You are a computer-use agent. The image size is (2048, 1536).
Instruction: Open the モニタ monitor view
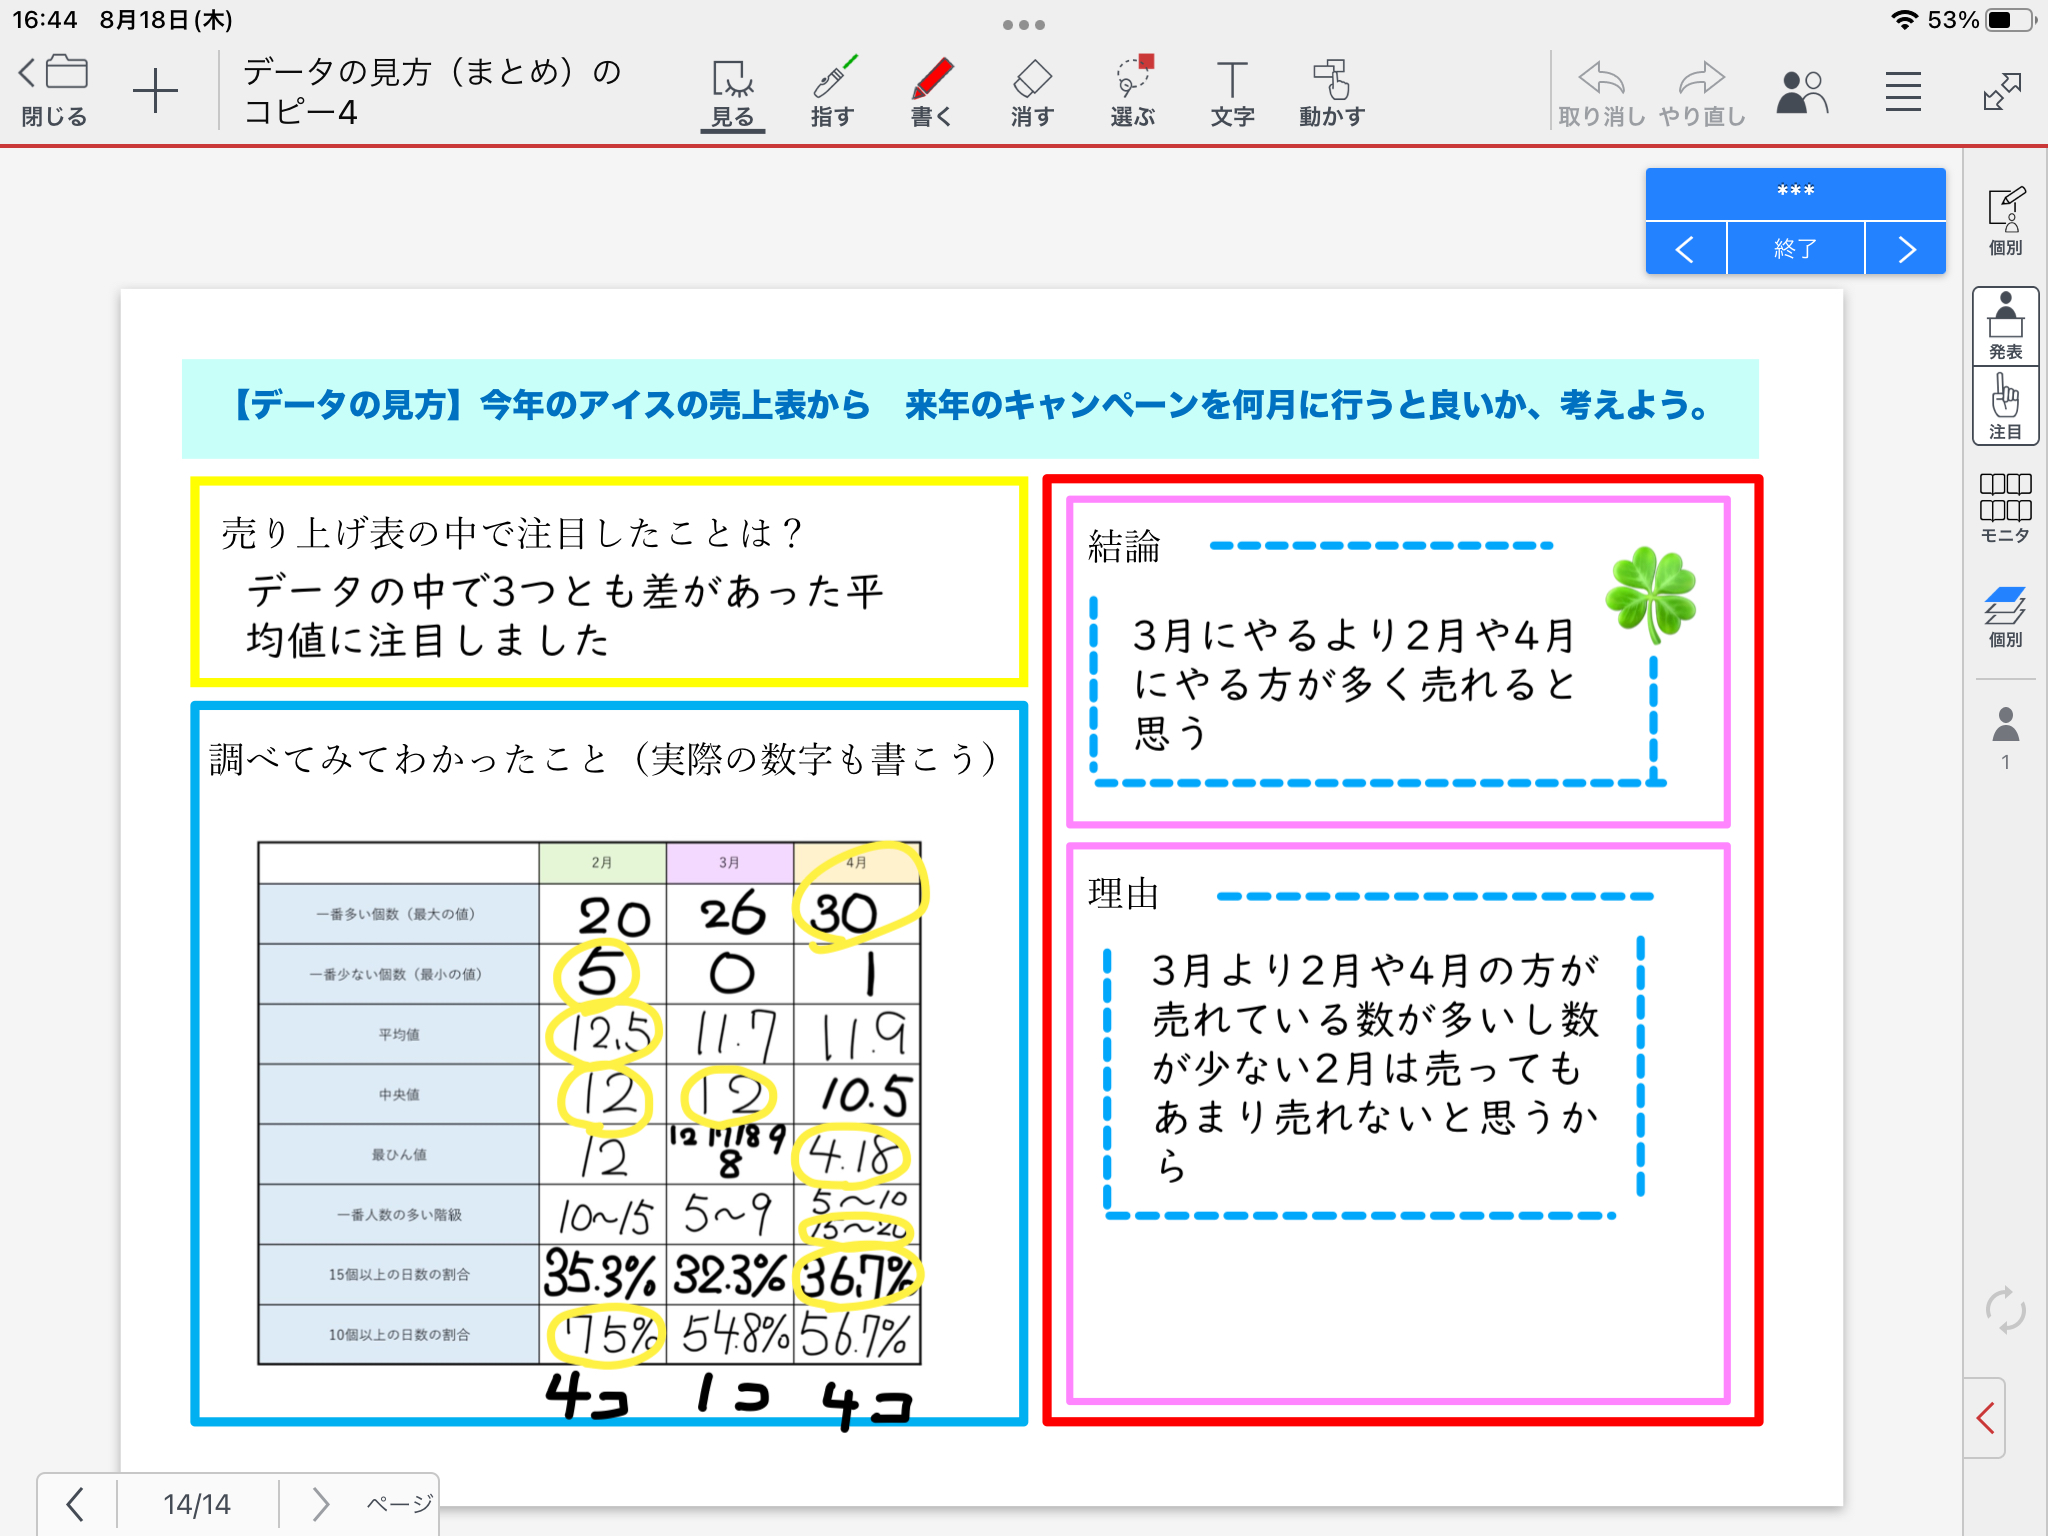point(2005,508)
